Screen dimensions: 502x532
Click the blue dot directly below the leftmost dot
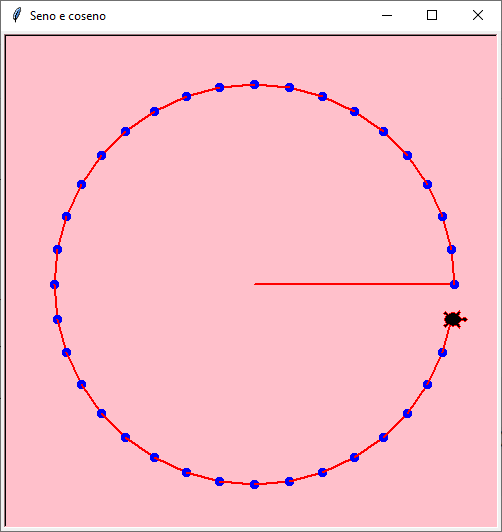57,319
